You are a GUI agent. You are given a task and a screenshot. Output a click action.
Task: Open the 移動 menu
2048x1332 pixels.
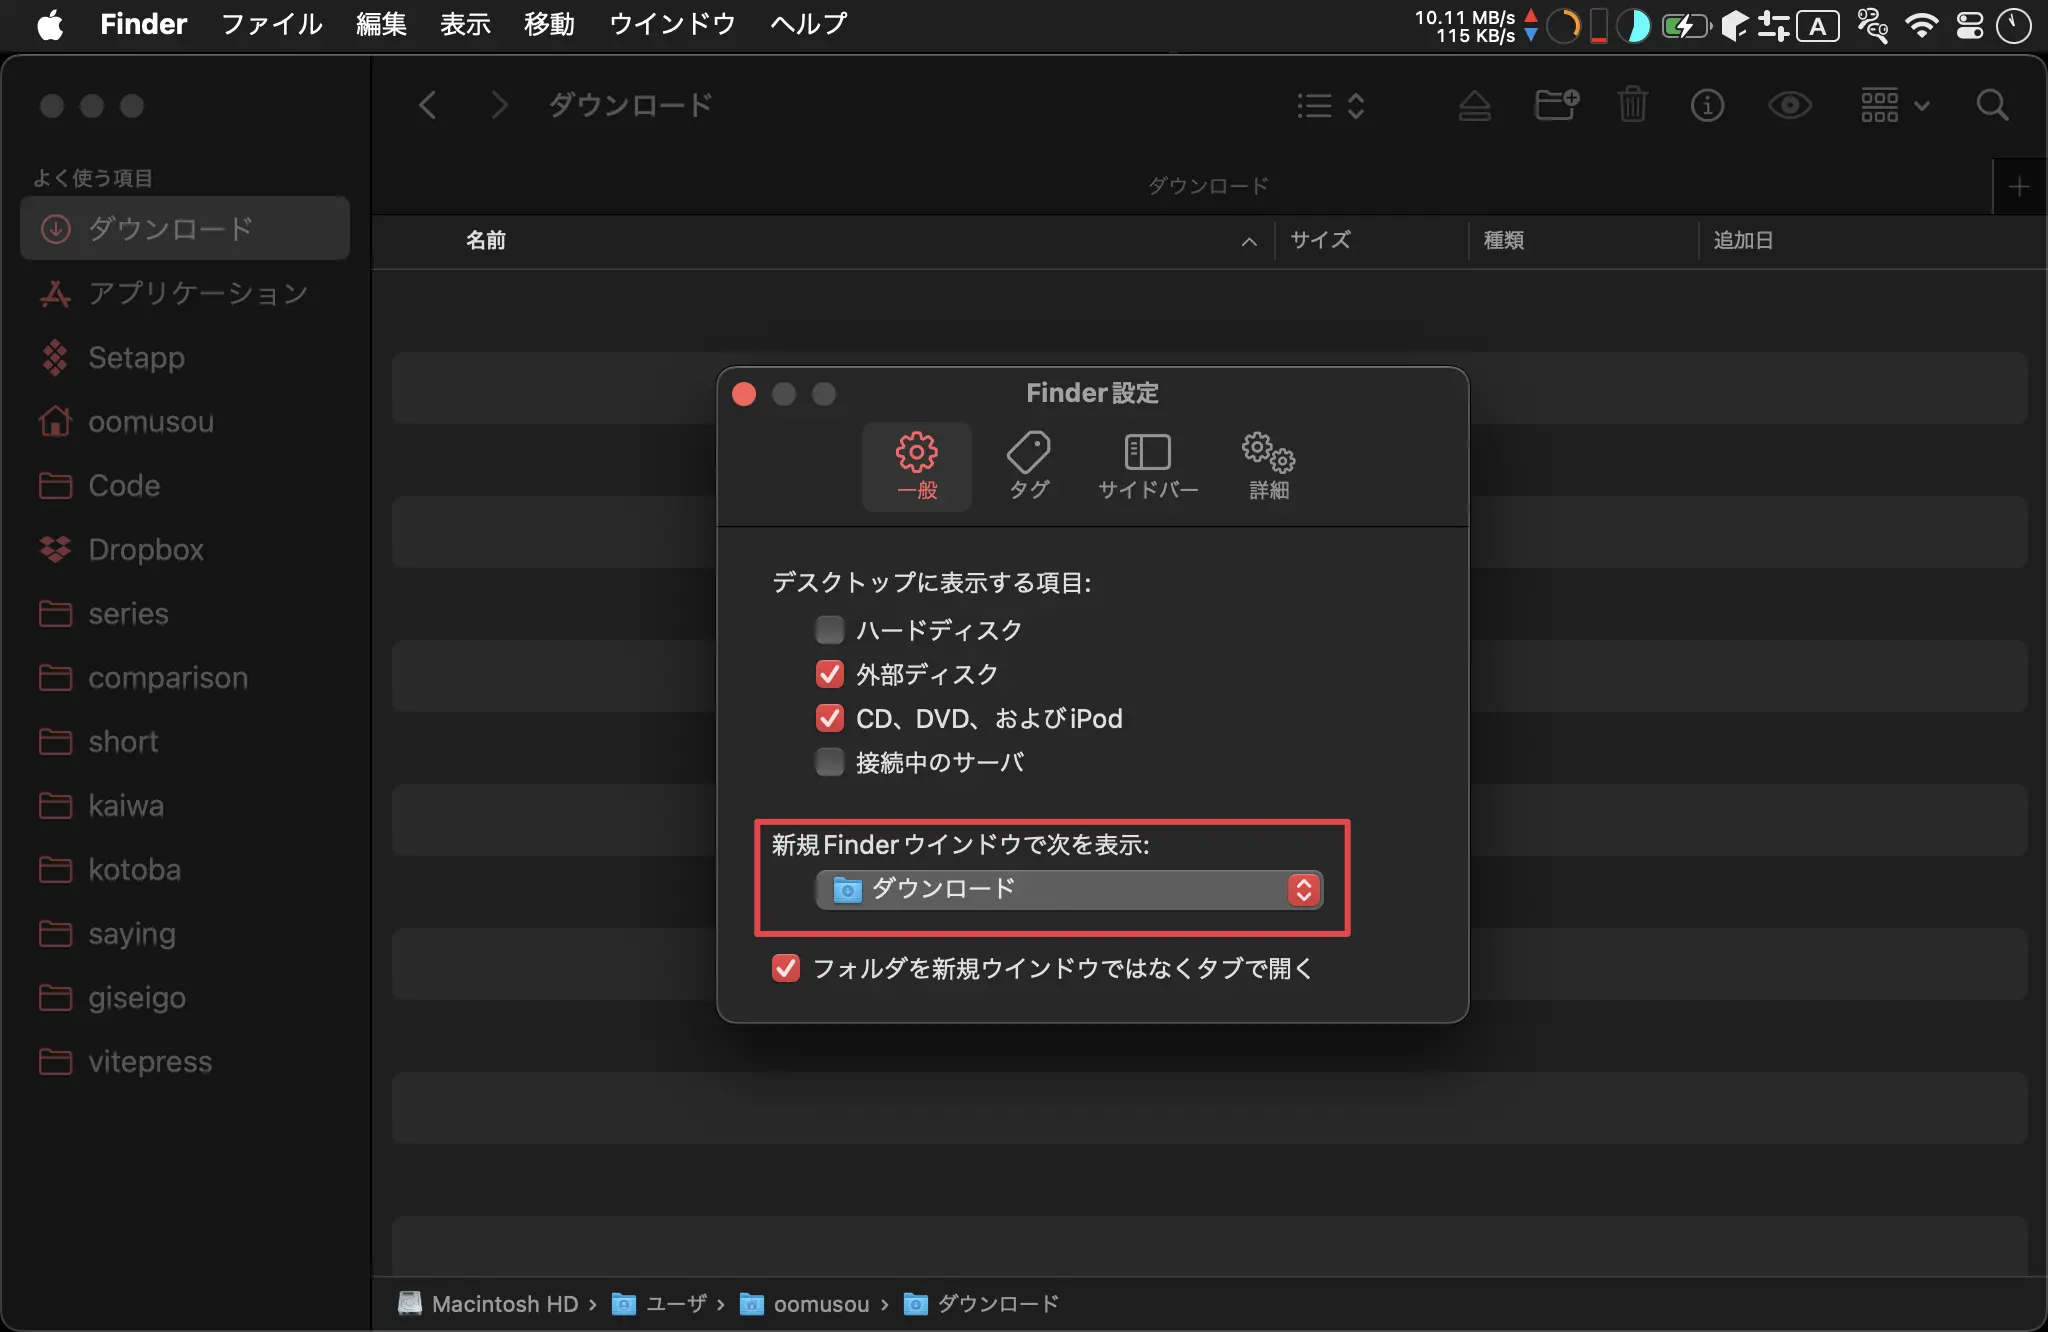549,25
